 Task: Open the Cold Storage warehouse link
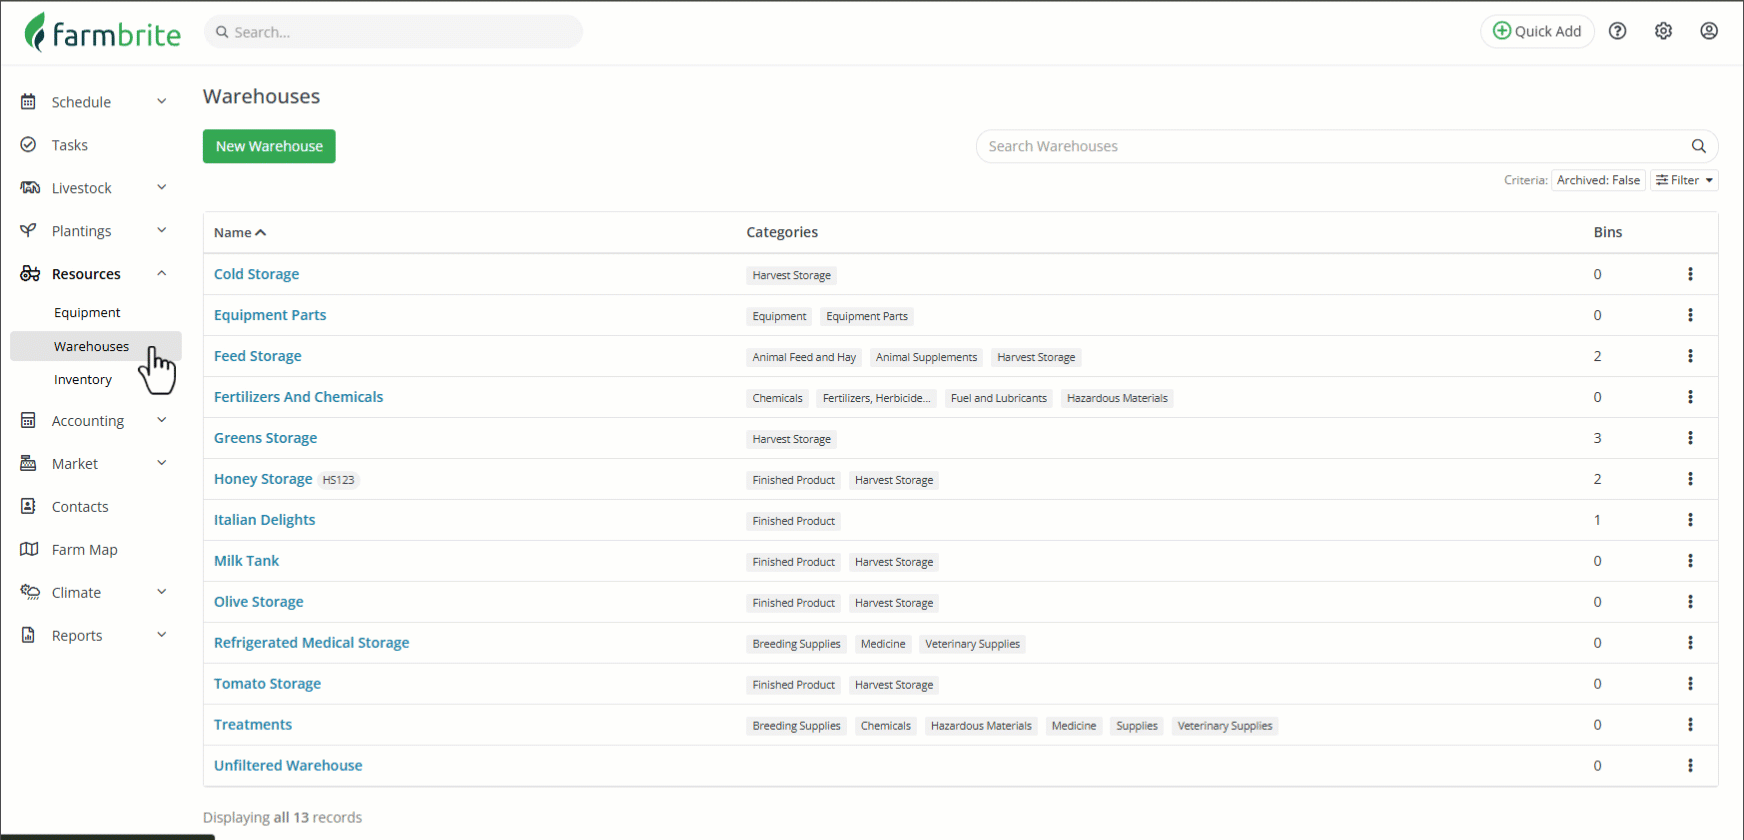point(256,274)
